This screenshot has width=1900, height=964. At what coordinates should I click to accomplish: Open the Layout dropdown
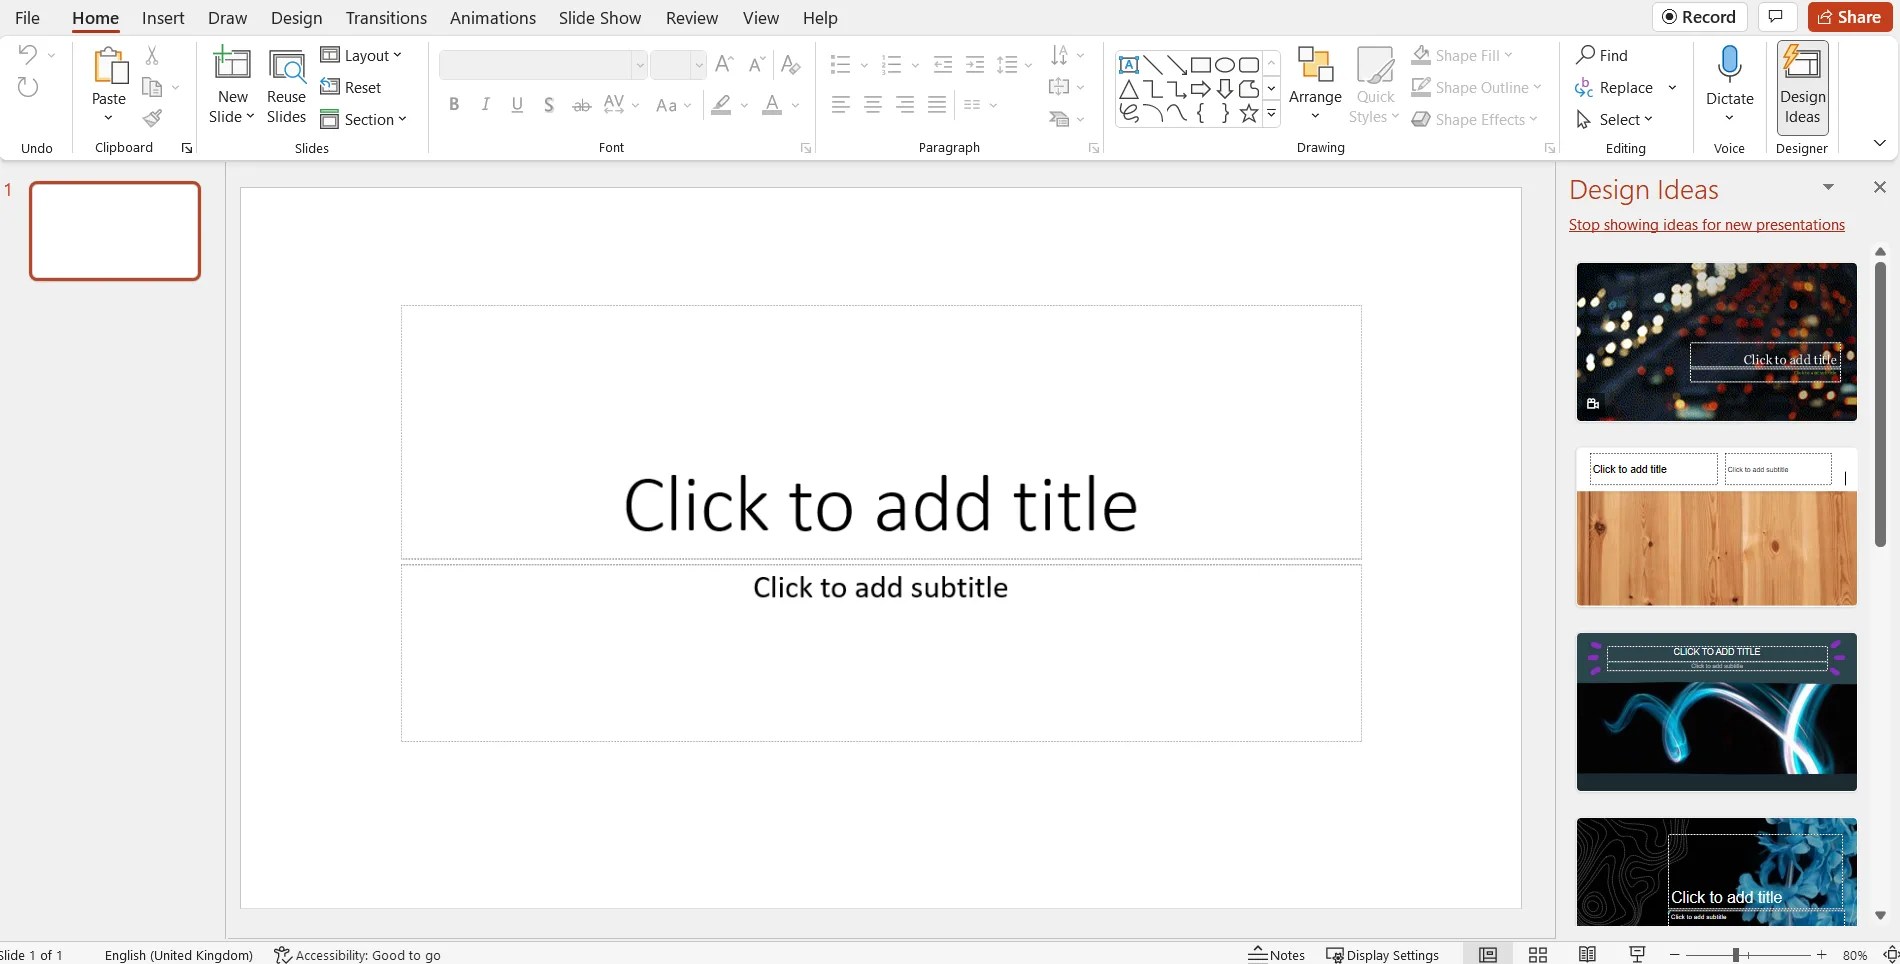coord(361,55)
